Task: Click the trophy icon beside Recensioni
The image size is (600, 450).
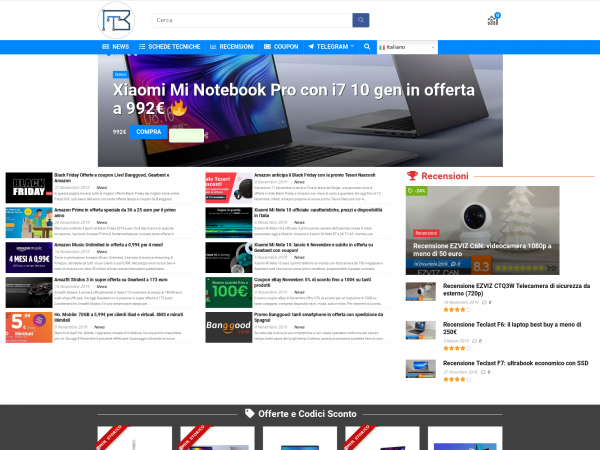Action: 412,176
